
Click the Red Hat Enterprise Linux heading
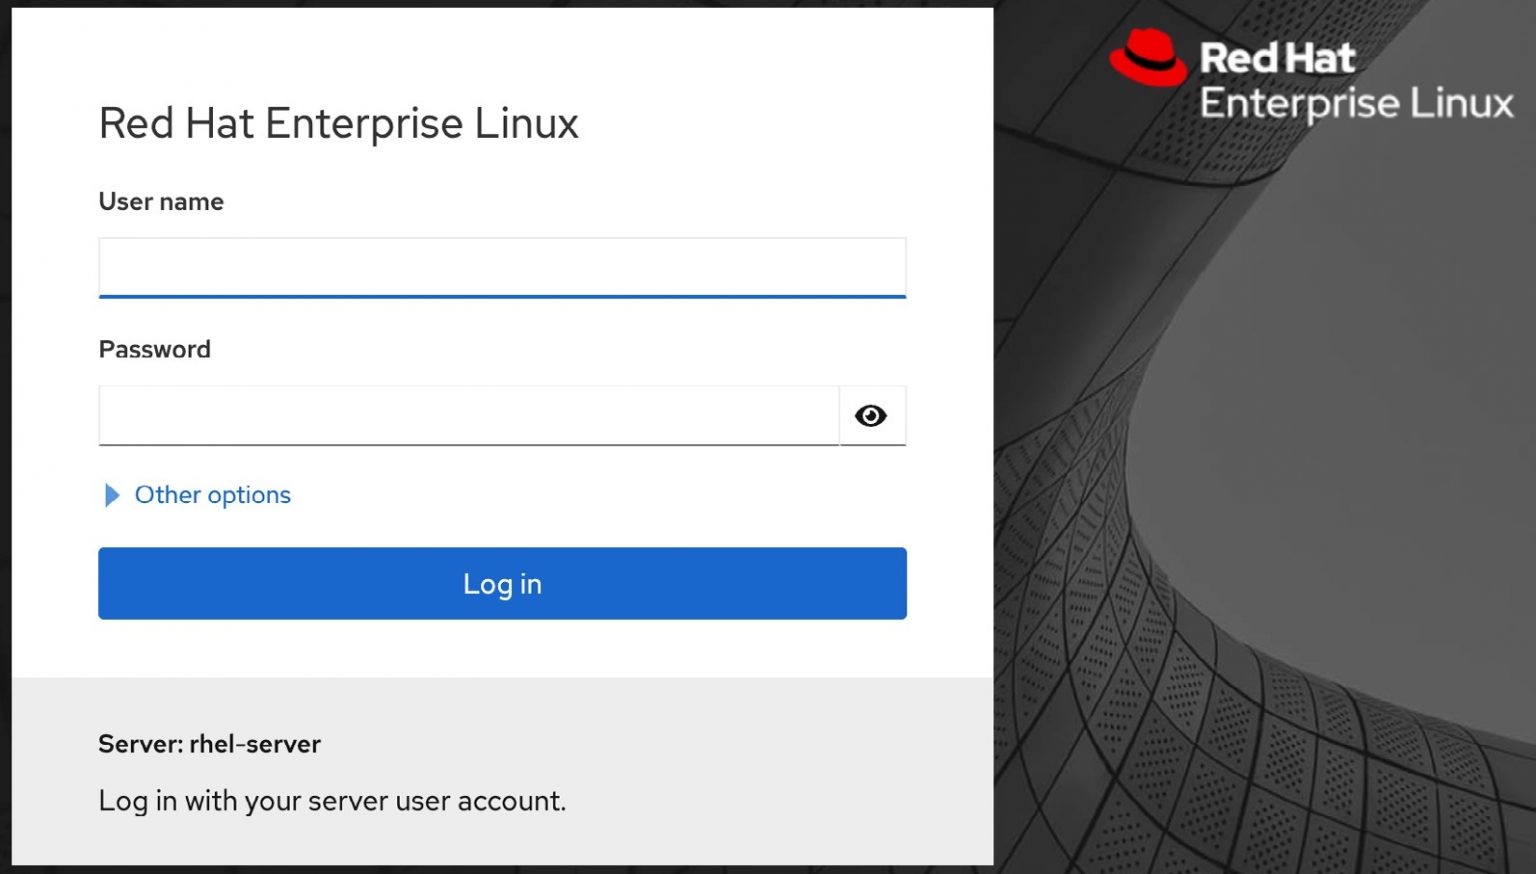338,123
